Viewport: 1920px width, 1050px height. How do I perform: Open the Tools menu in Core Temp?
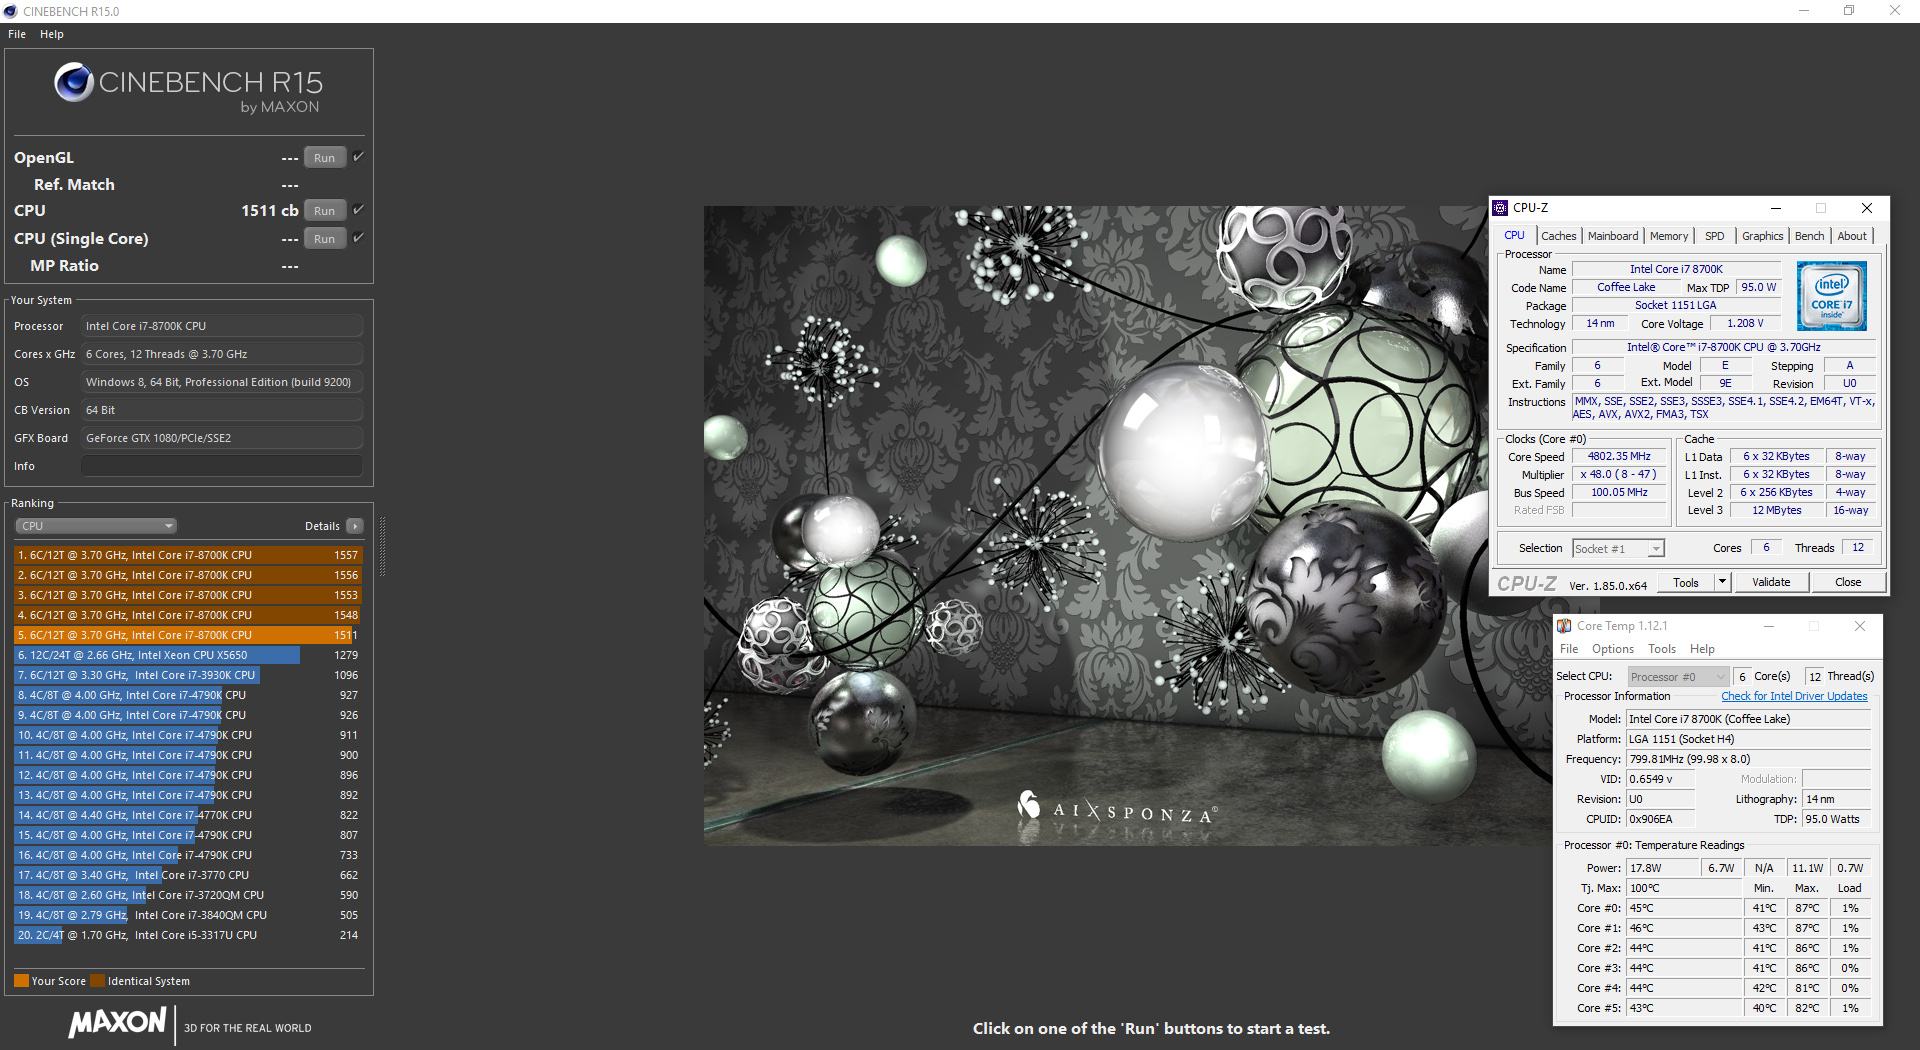(x=1662, y=649)
